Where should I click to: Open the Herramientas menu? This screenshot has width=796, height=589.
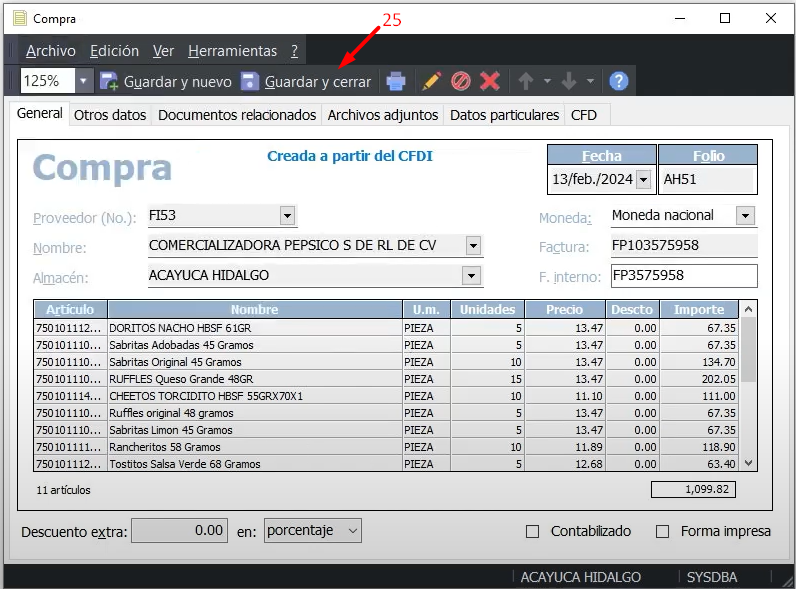coord(232,51)
